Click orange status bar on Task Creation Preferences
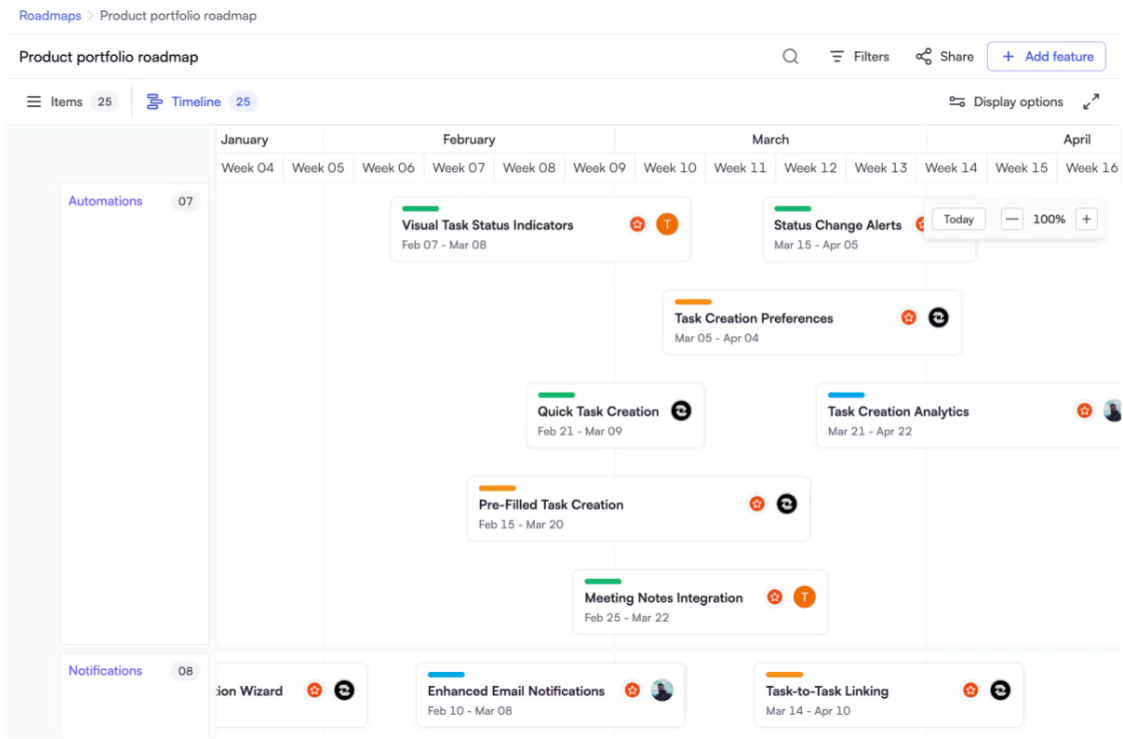The image size is (1123, 739). 693,301
